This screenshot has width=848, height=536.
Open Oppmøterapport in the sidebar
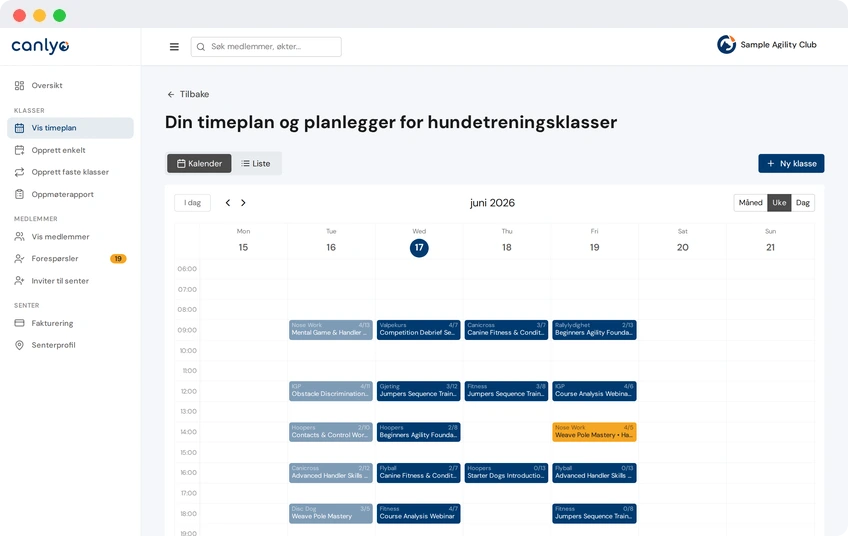point(70,194)
